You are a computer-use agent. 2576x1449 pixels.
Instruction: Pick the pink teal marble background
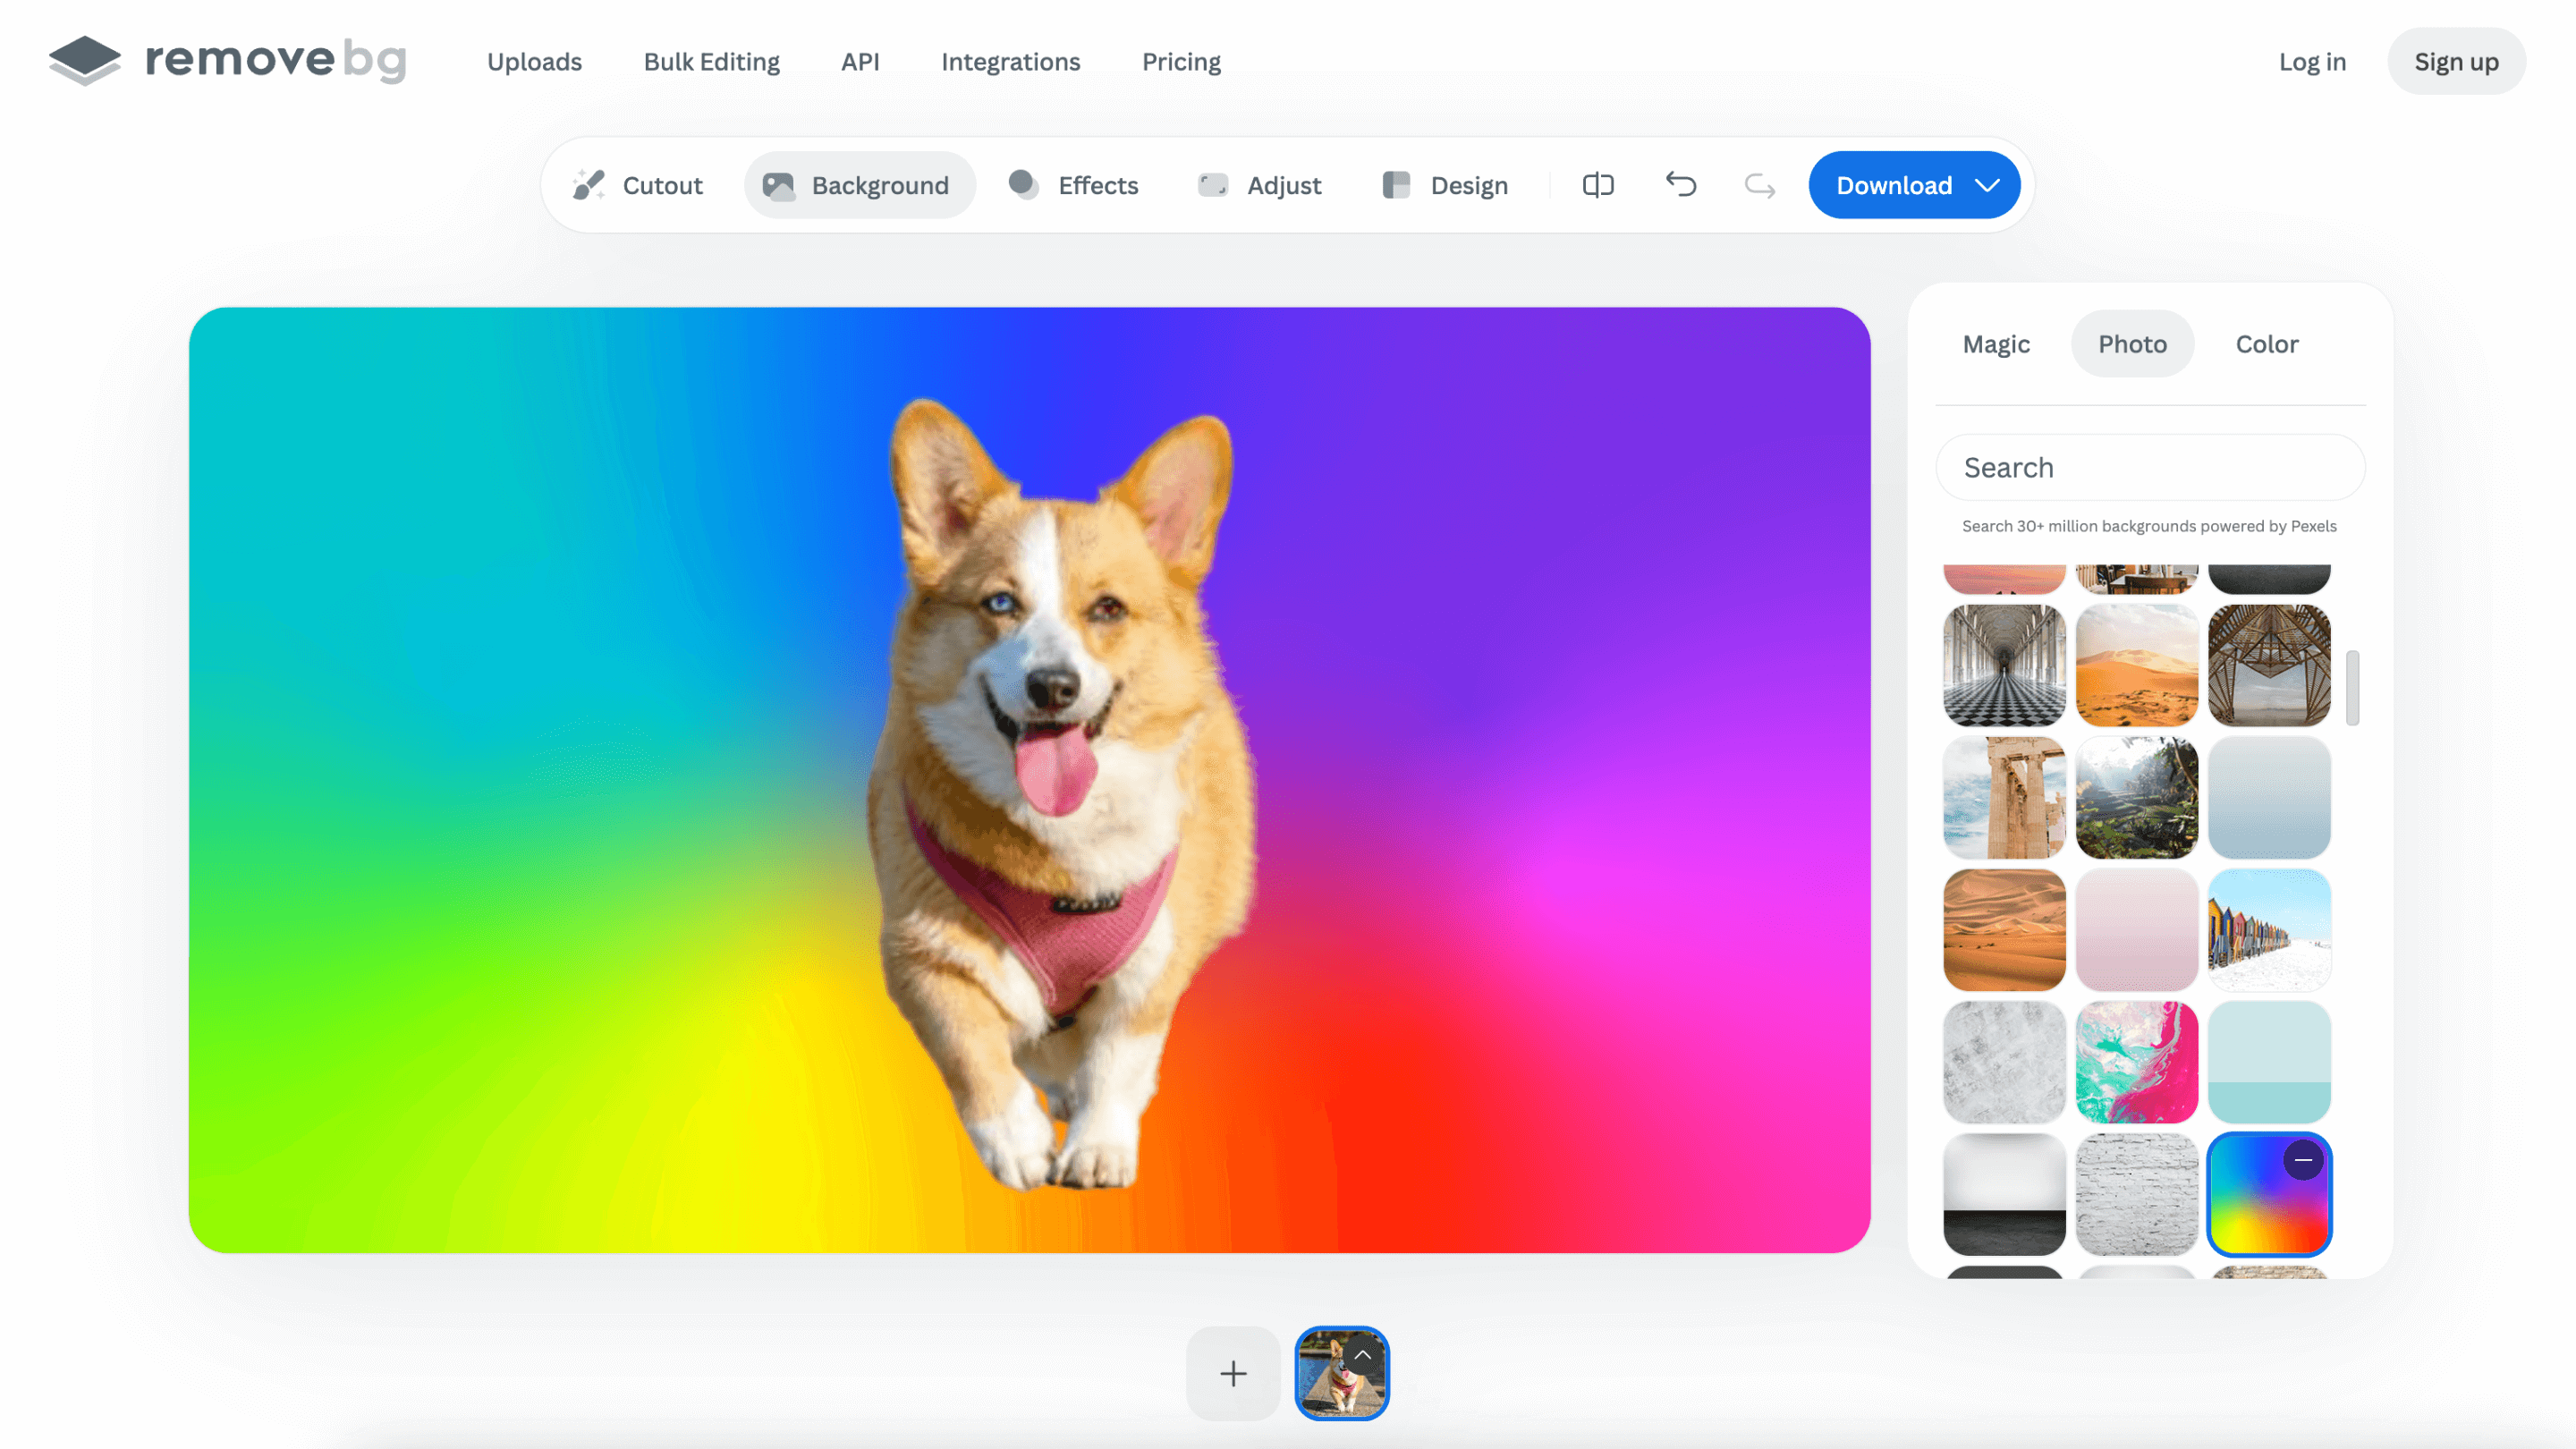(2137, 1062)
